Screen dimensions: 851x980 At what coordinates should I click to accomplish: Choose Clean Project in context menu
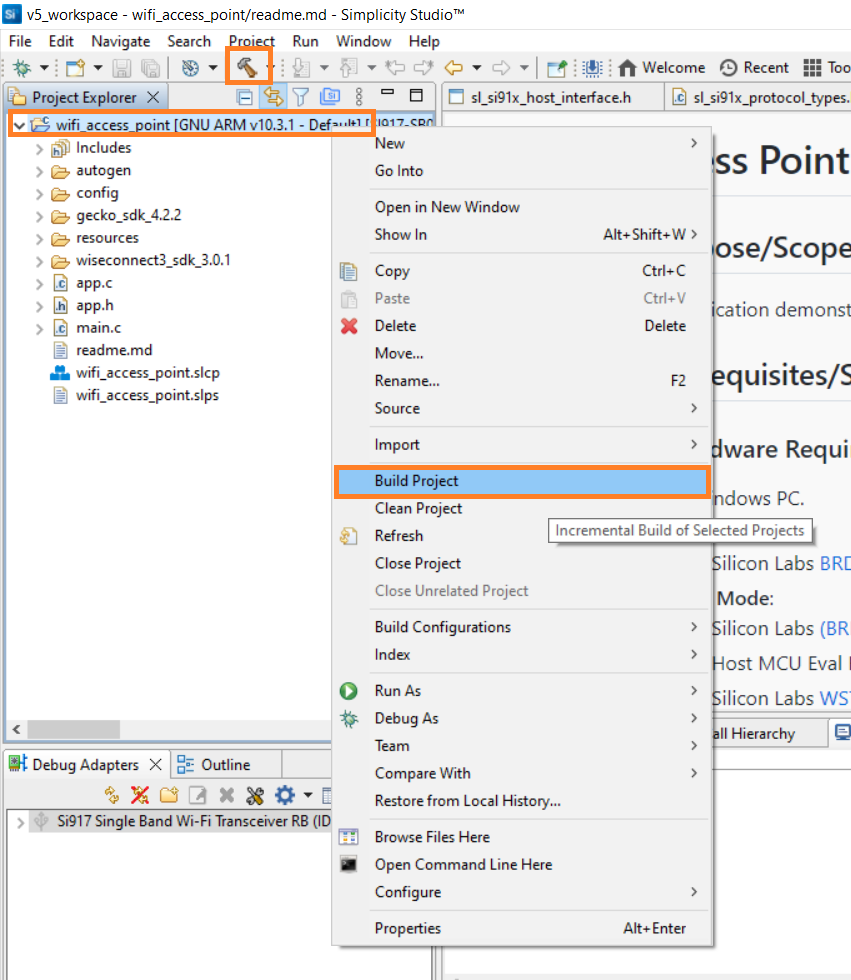(x=418, y=508)
